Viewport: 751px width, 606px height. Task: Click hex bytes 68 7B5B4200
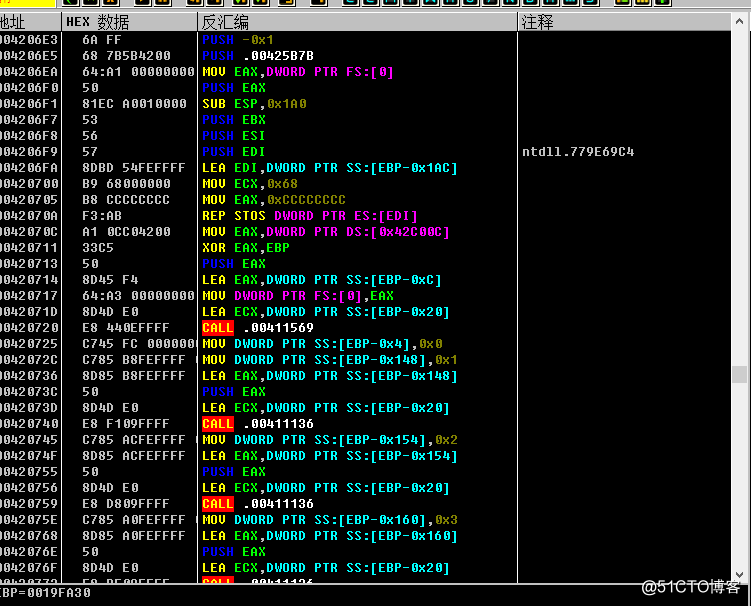click(x=126, y=56)
